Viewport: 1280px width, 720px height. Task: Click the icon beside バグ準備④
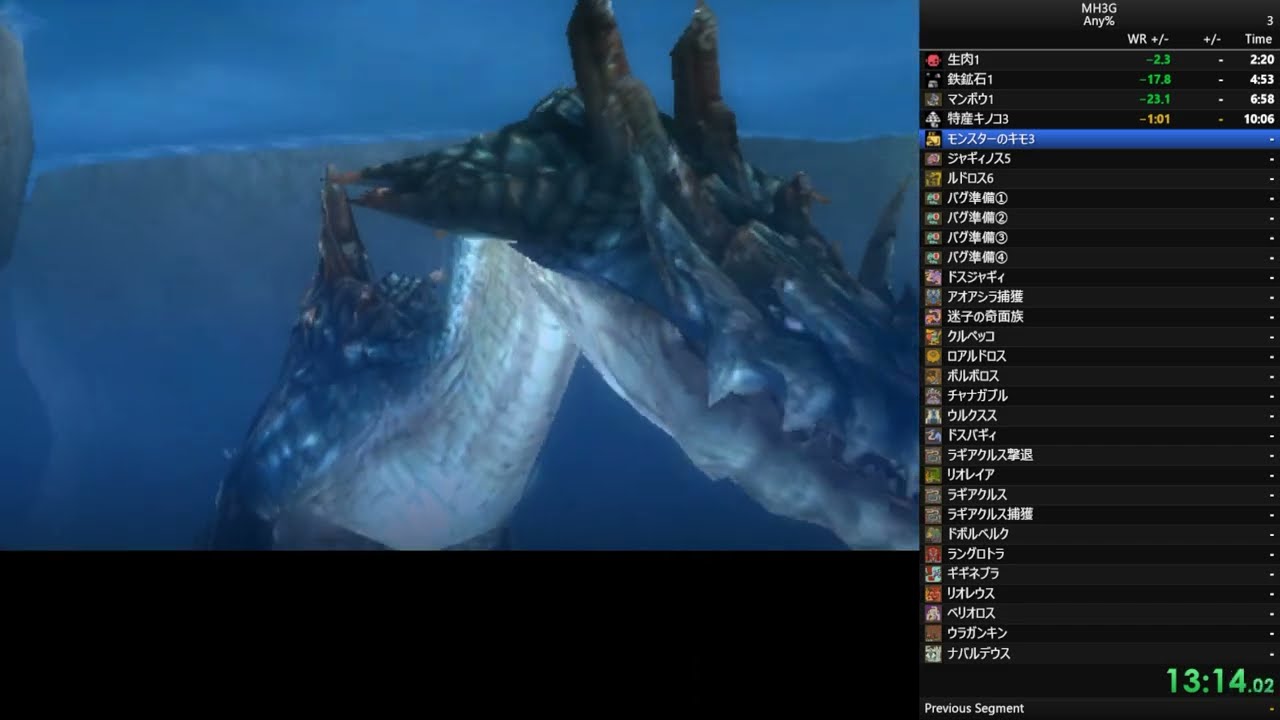[933, 258]
